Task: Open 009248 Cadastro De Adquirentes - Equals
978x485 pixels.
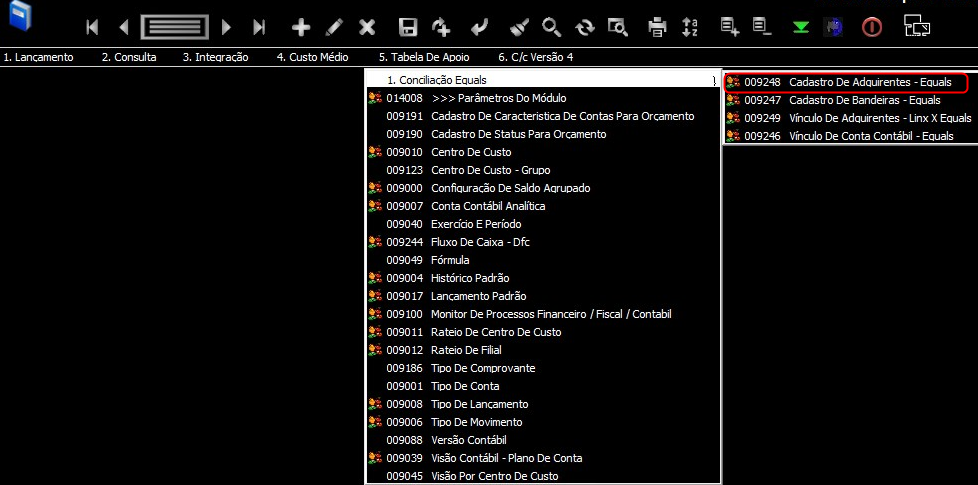Action: (847, 82)
